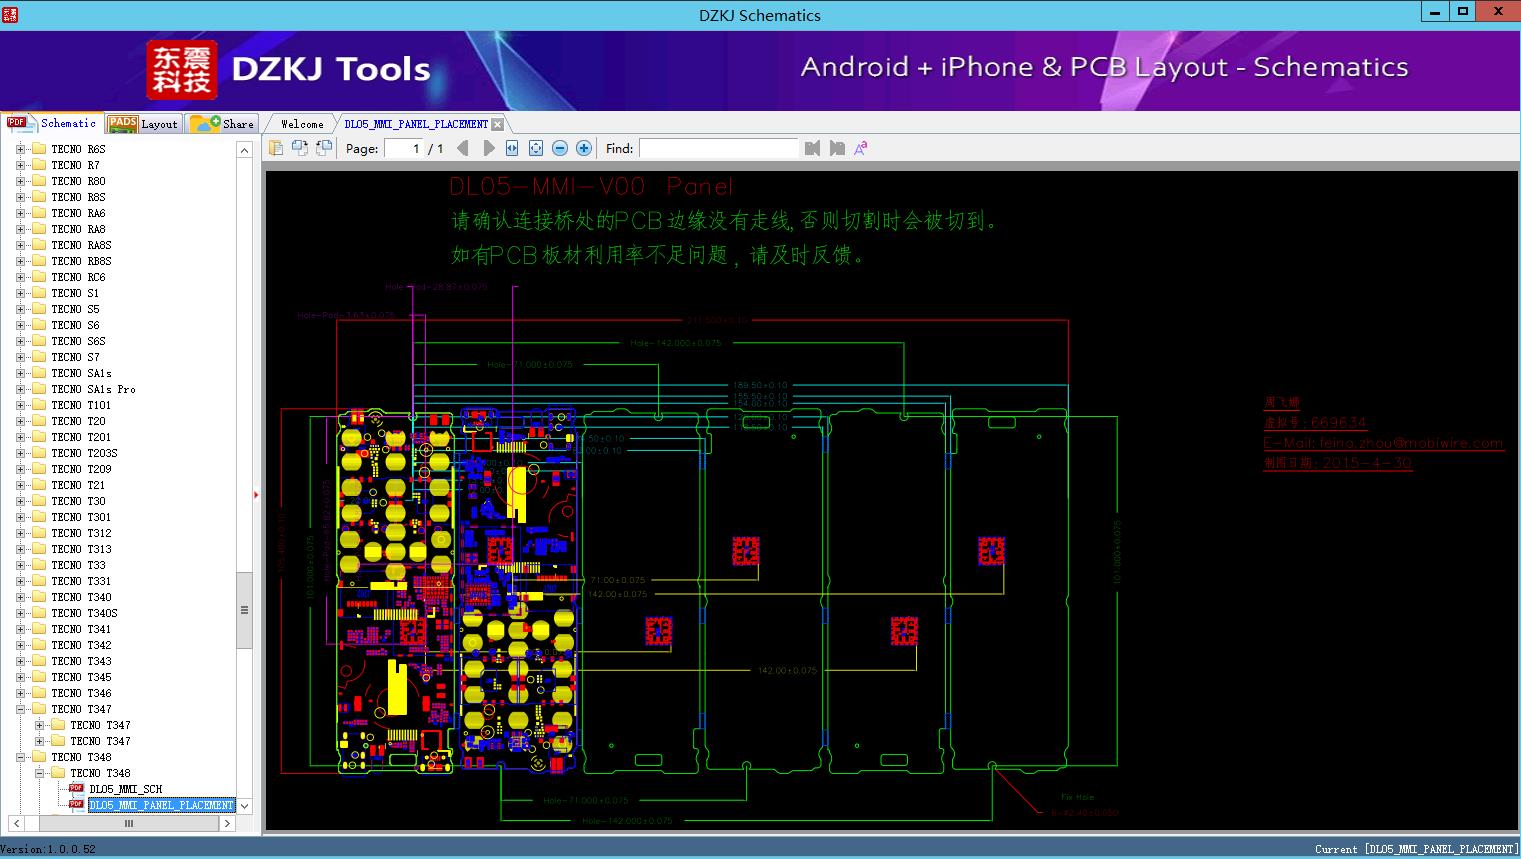Click the Version:1.0.0.52 status text

[49, 849]
